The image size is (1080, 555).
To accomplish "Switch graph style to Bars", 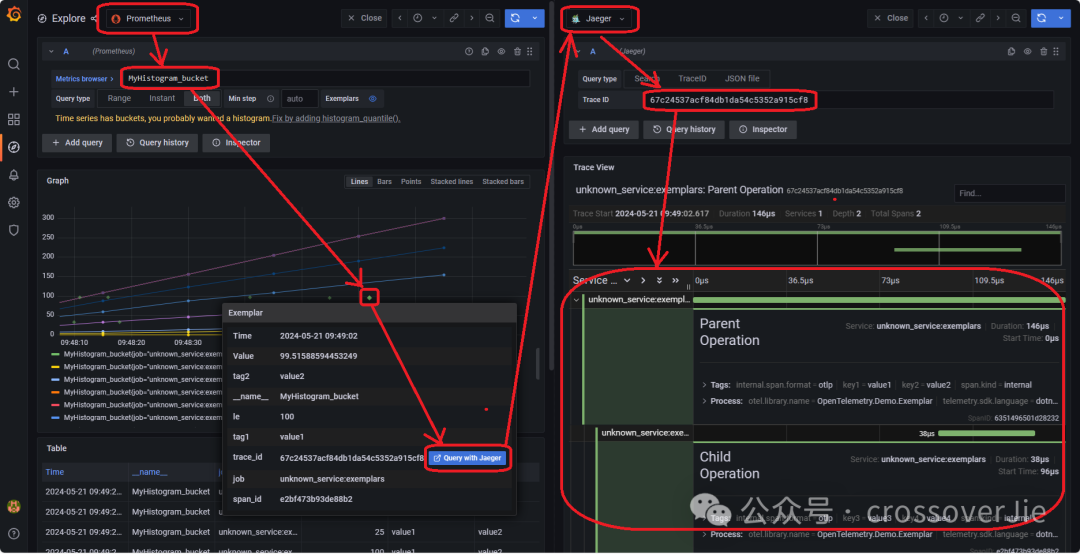I will coord(384,182).
